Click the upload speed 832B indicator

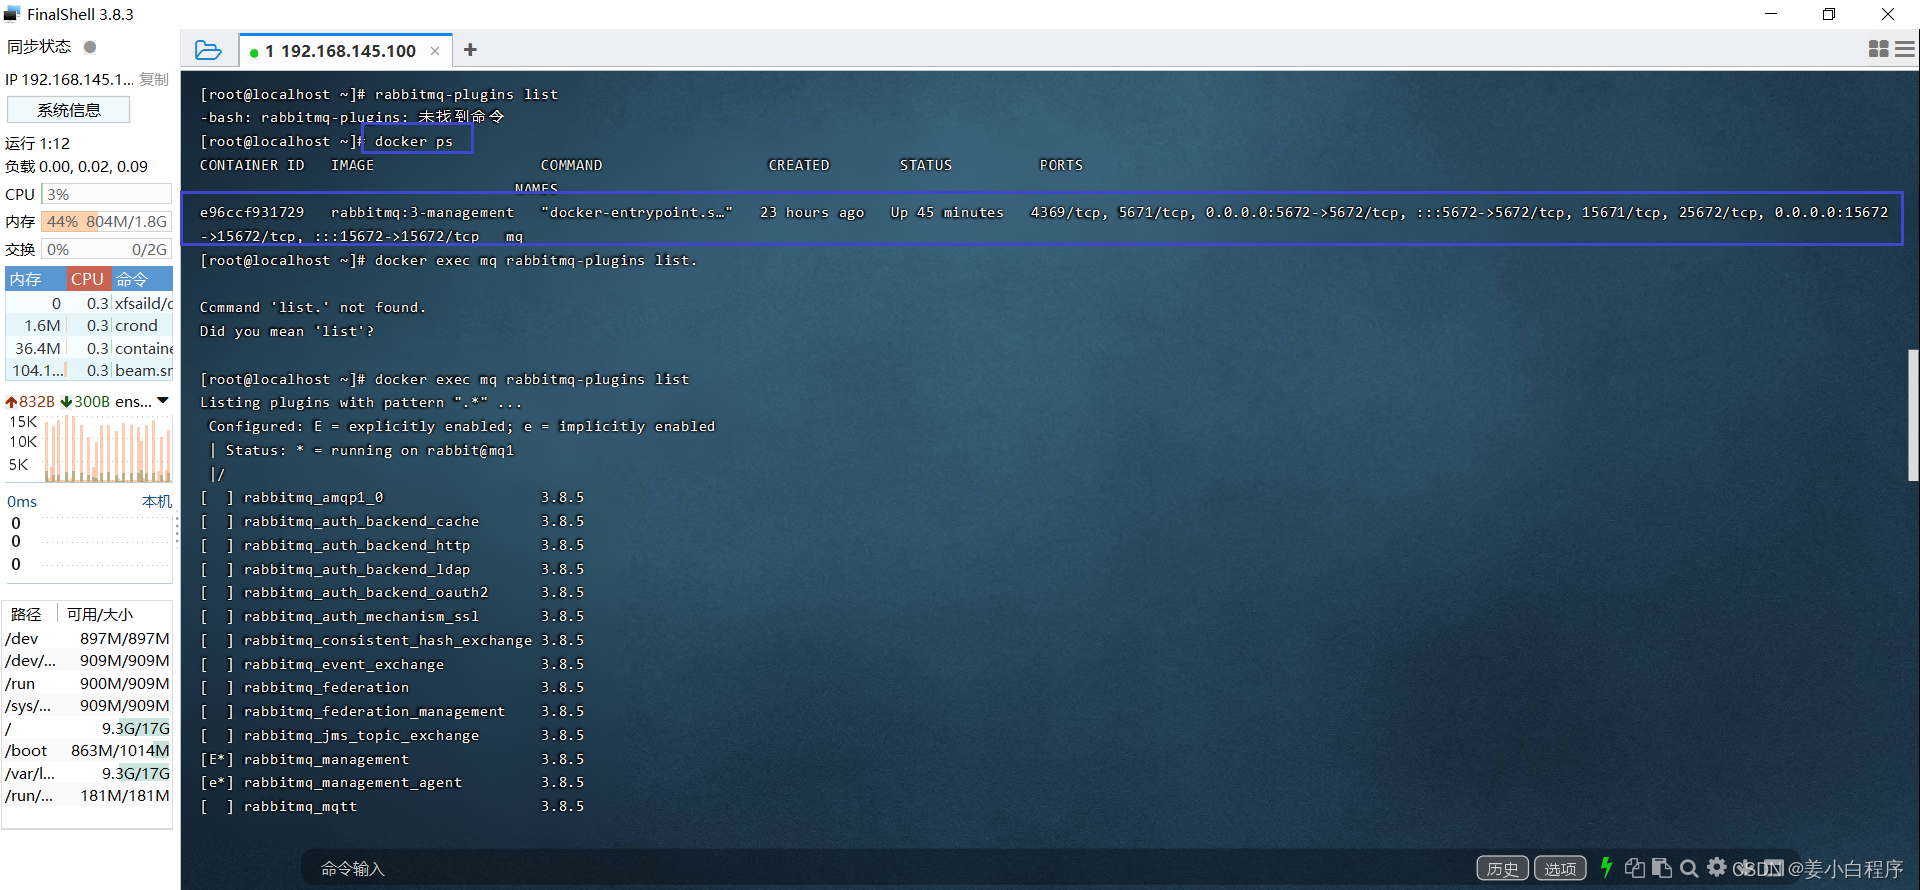click(31, 401)
